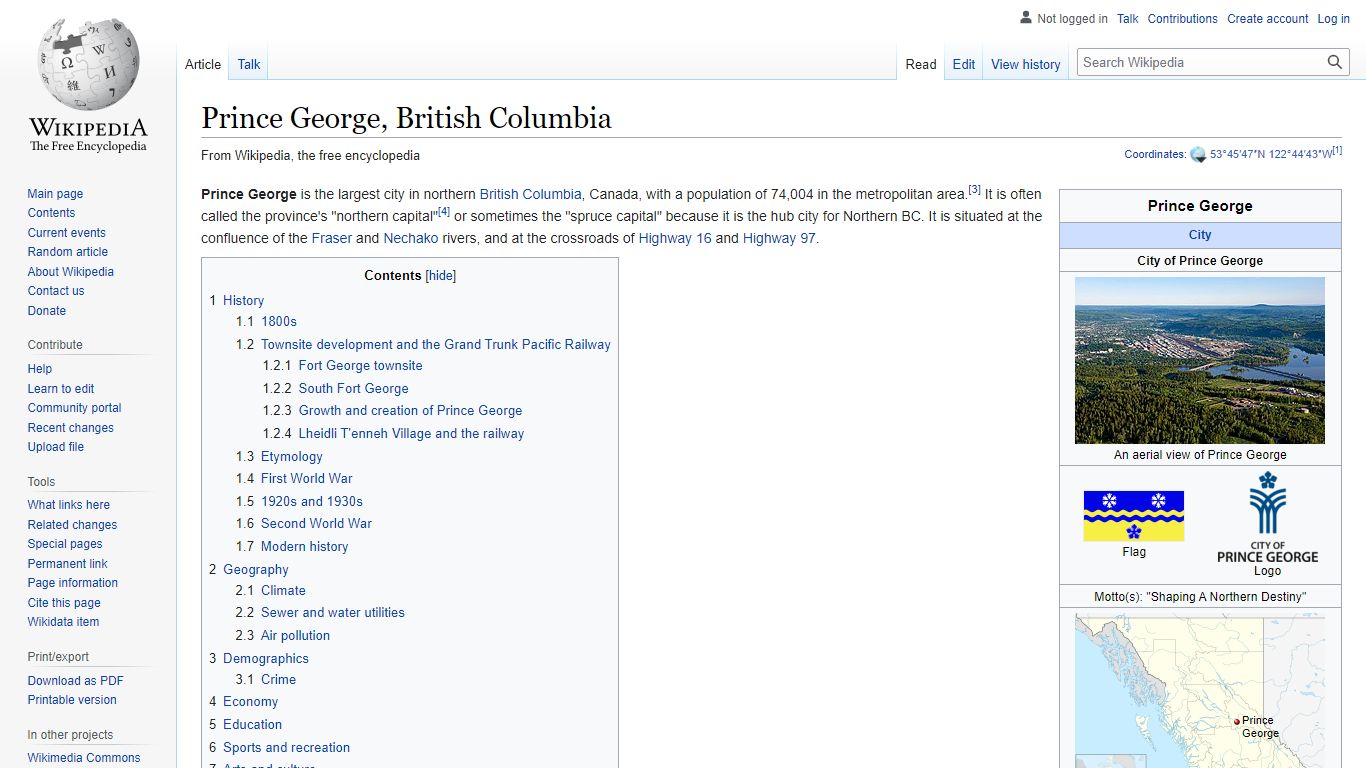Open the British Columbia location map
Viewport: 1366px width, 768px height.
click(1200, 691)
